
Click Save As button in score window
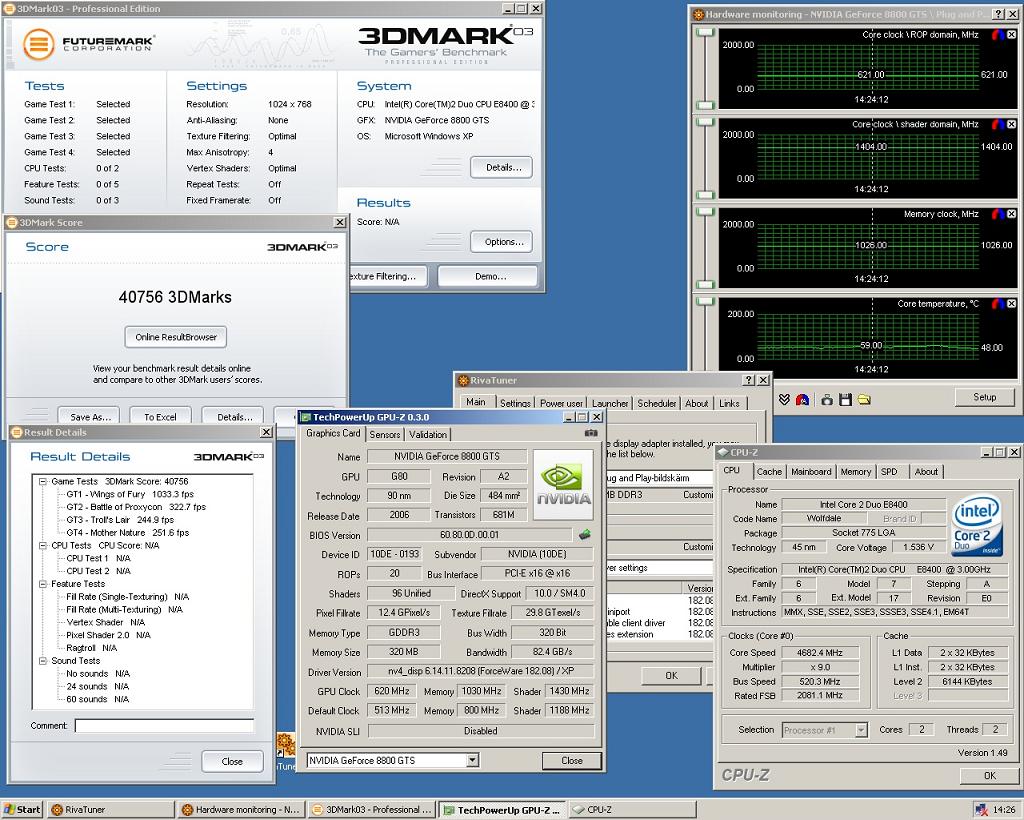pos(89,416)
